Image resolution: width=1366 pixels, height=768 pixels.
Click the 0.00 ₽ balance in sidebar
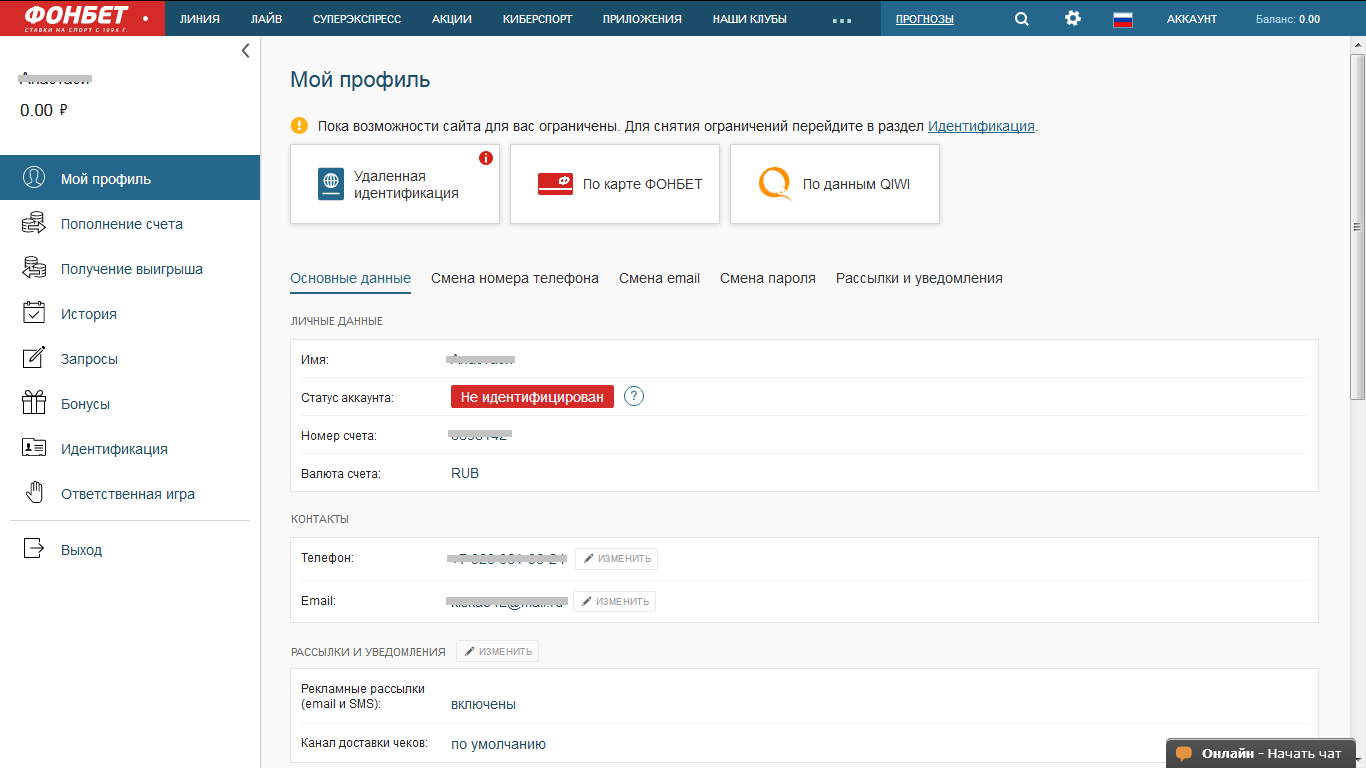point(44,110)
